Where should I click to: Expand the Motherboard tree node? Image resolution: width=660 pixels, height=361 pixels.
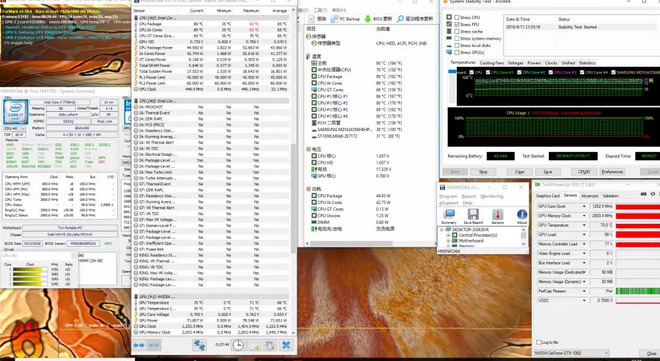click(x=448, y=241)
